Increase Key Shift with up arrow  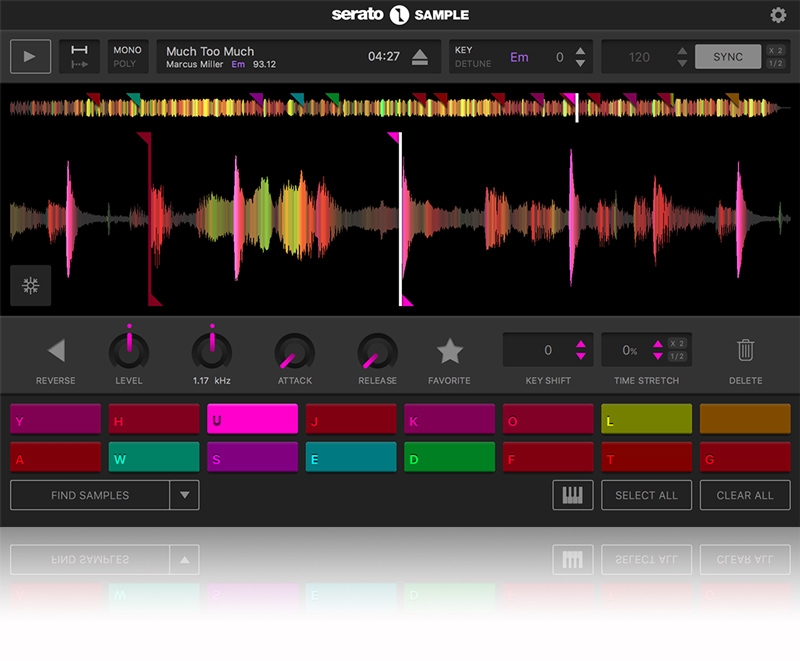tap(580, 344)
